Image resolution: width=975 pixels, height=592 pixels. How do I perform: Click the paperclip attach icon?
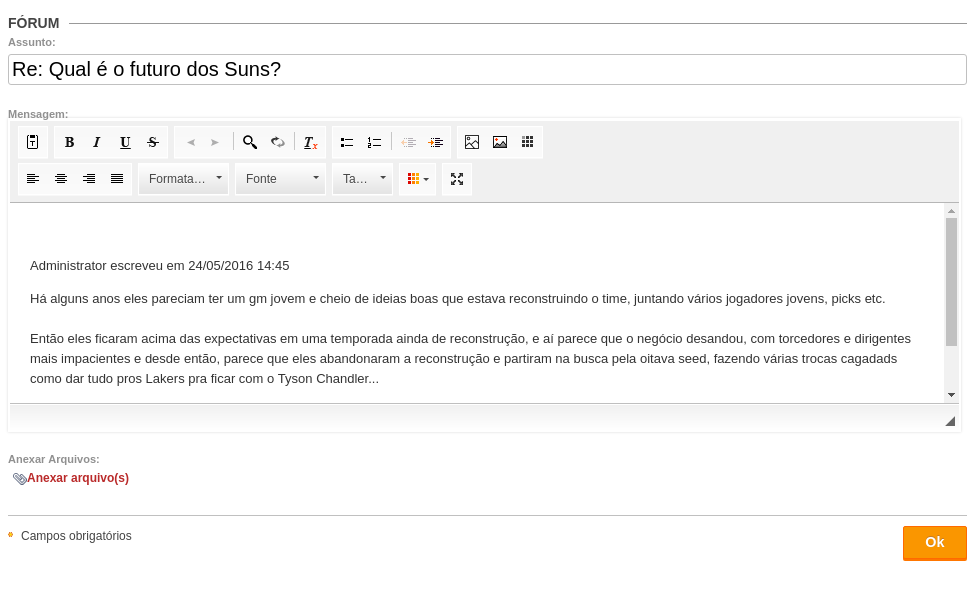pyautogui.click(x=19, y=479)
